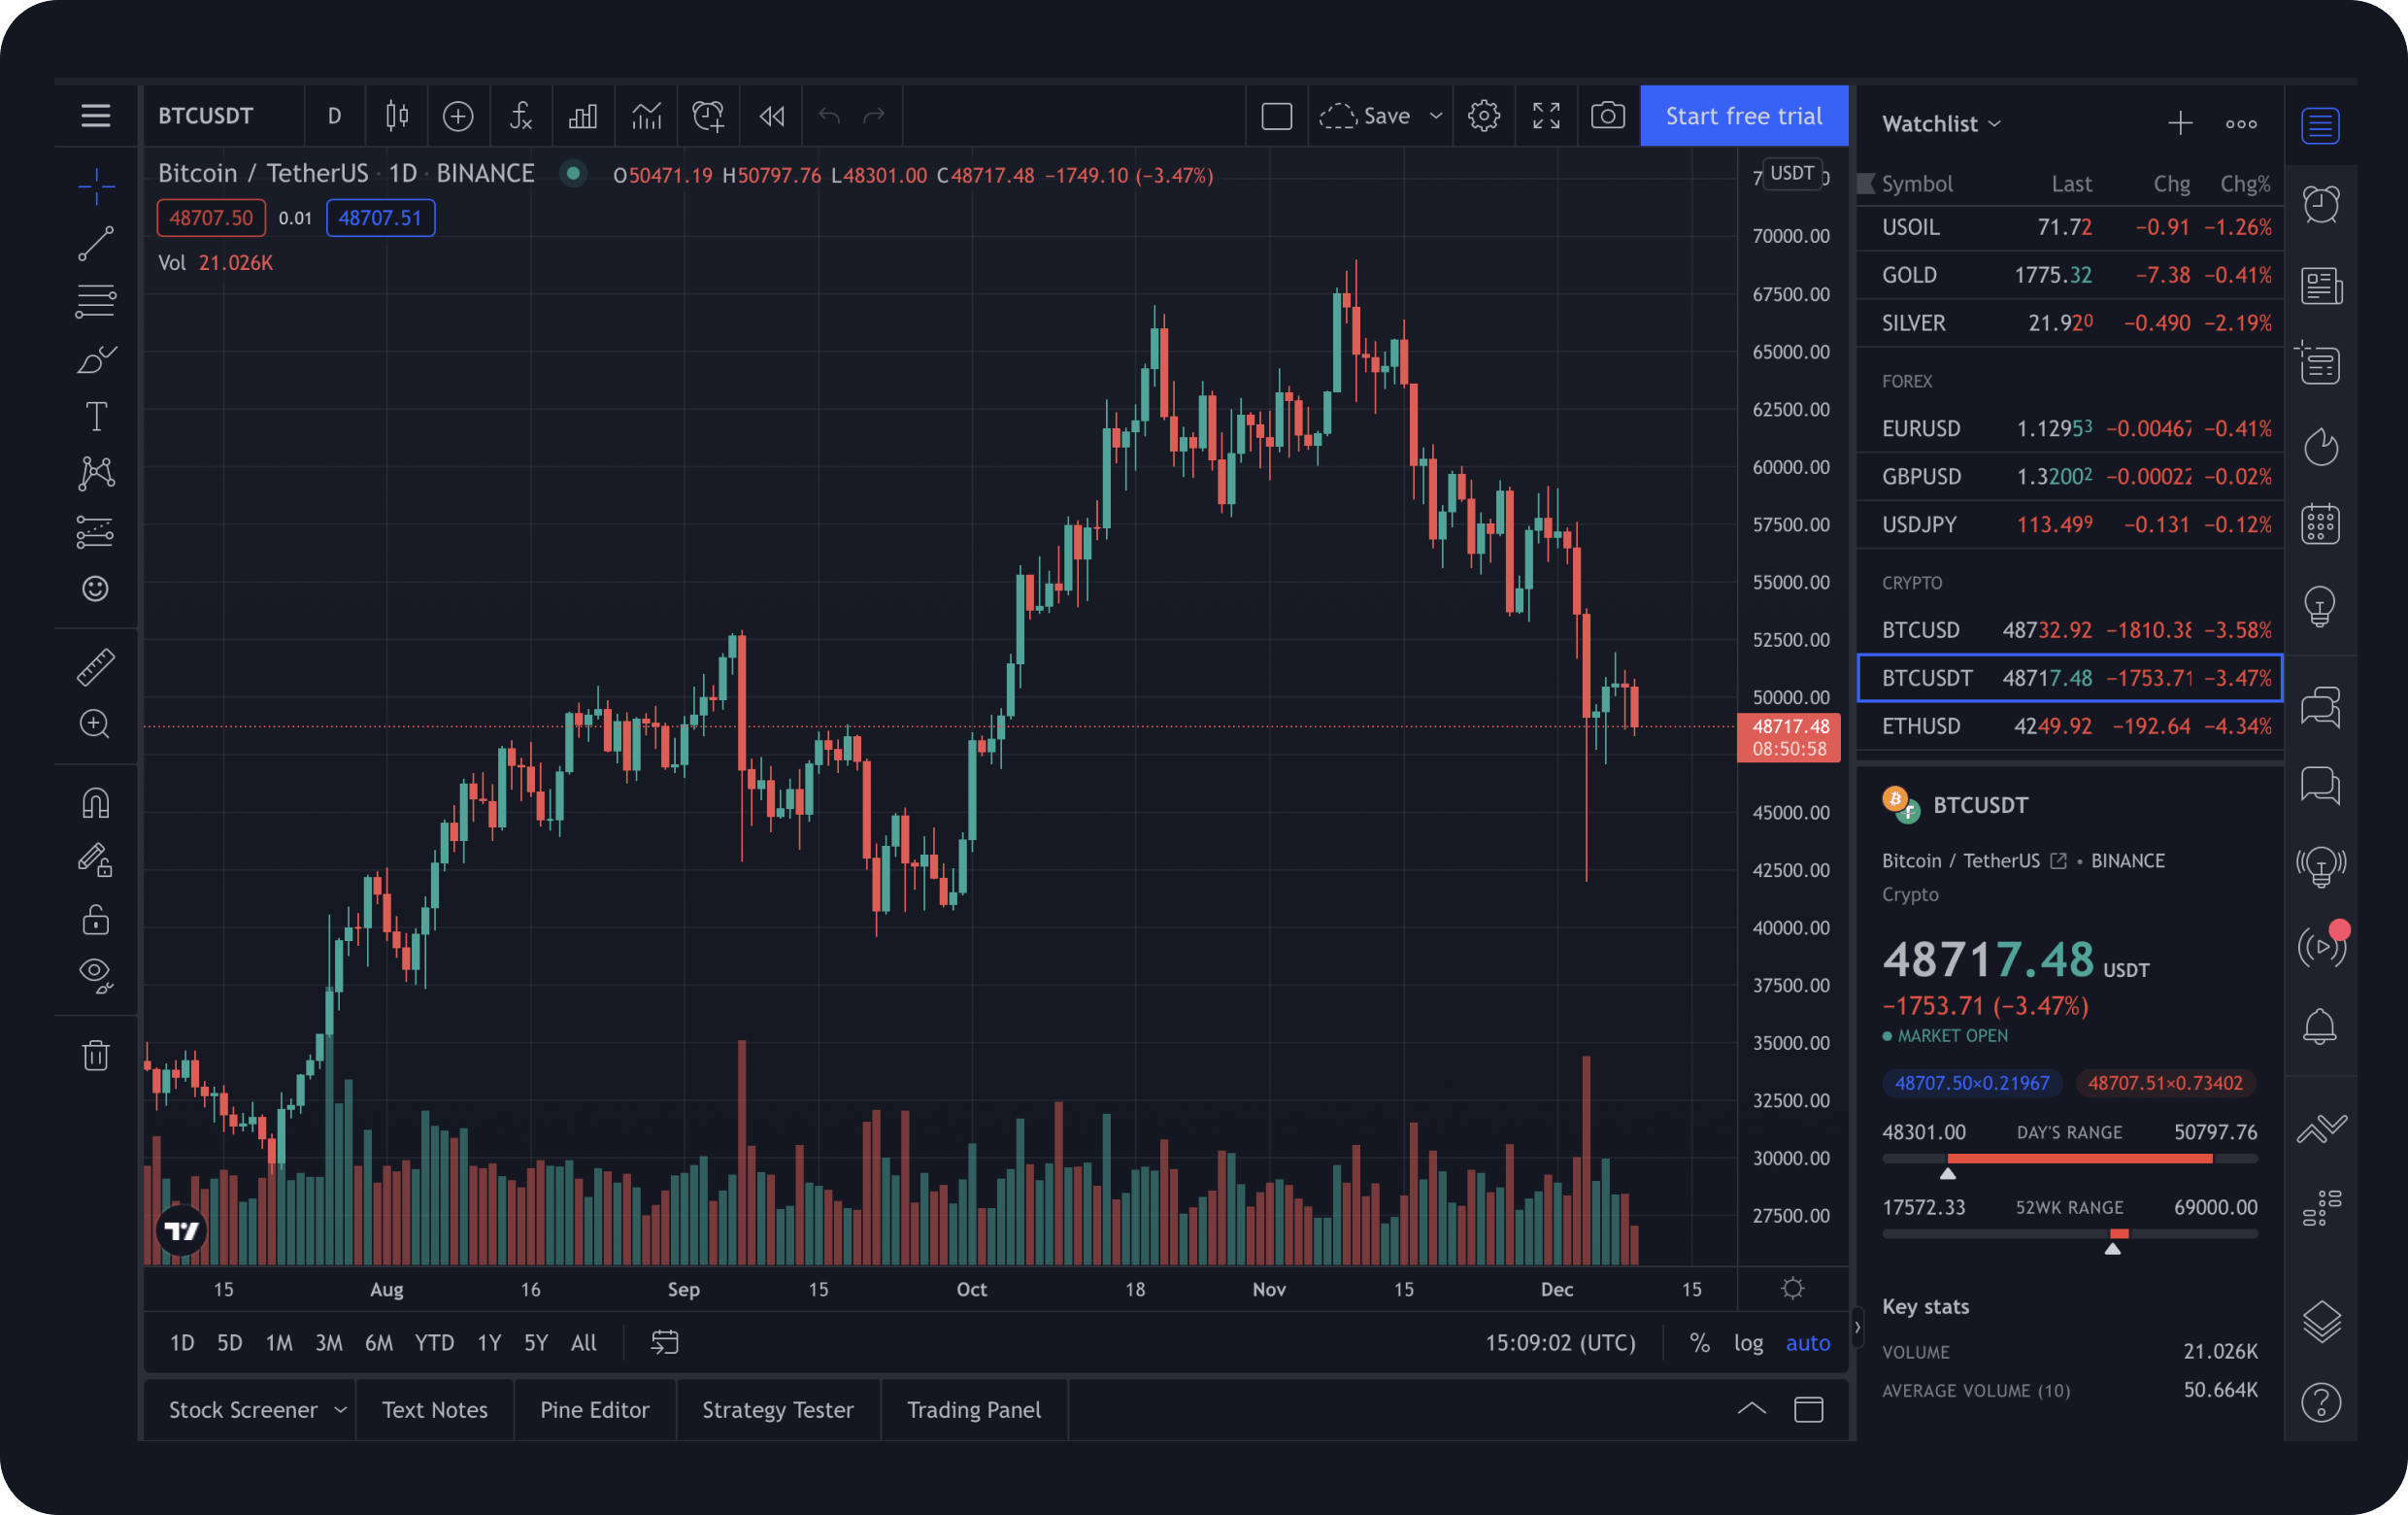Open the replay rewind button
Screen dimensions: 2408x1515
(771, 116)
